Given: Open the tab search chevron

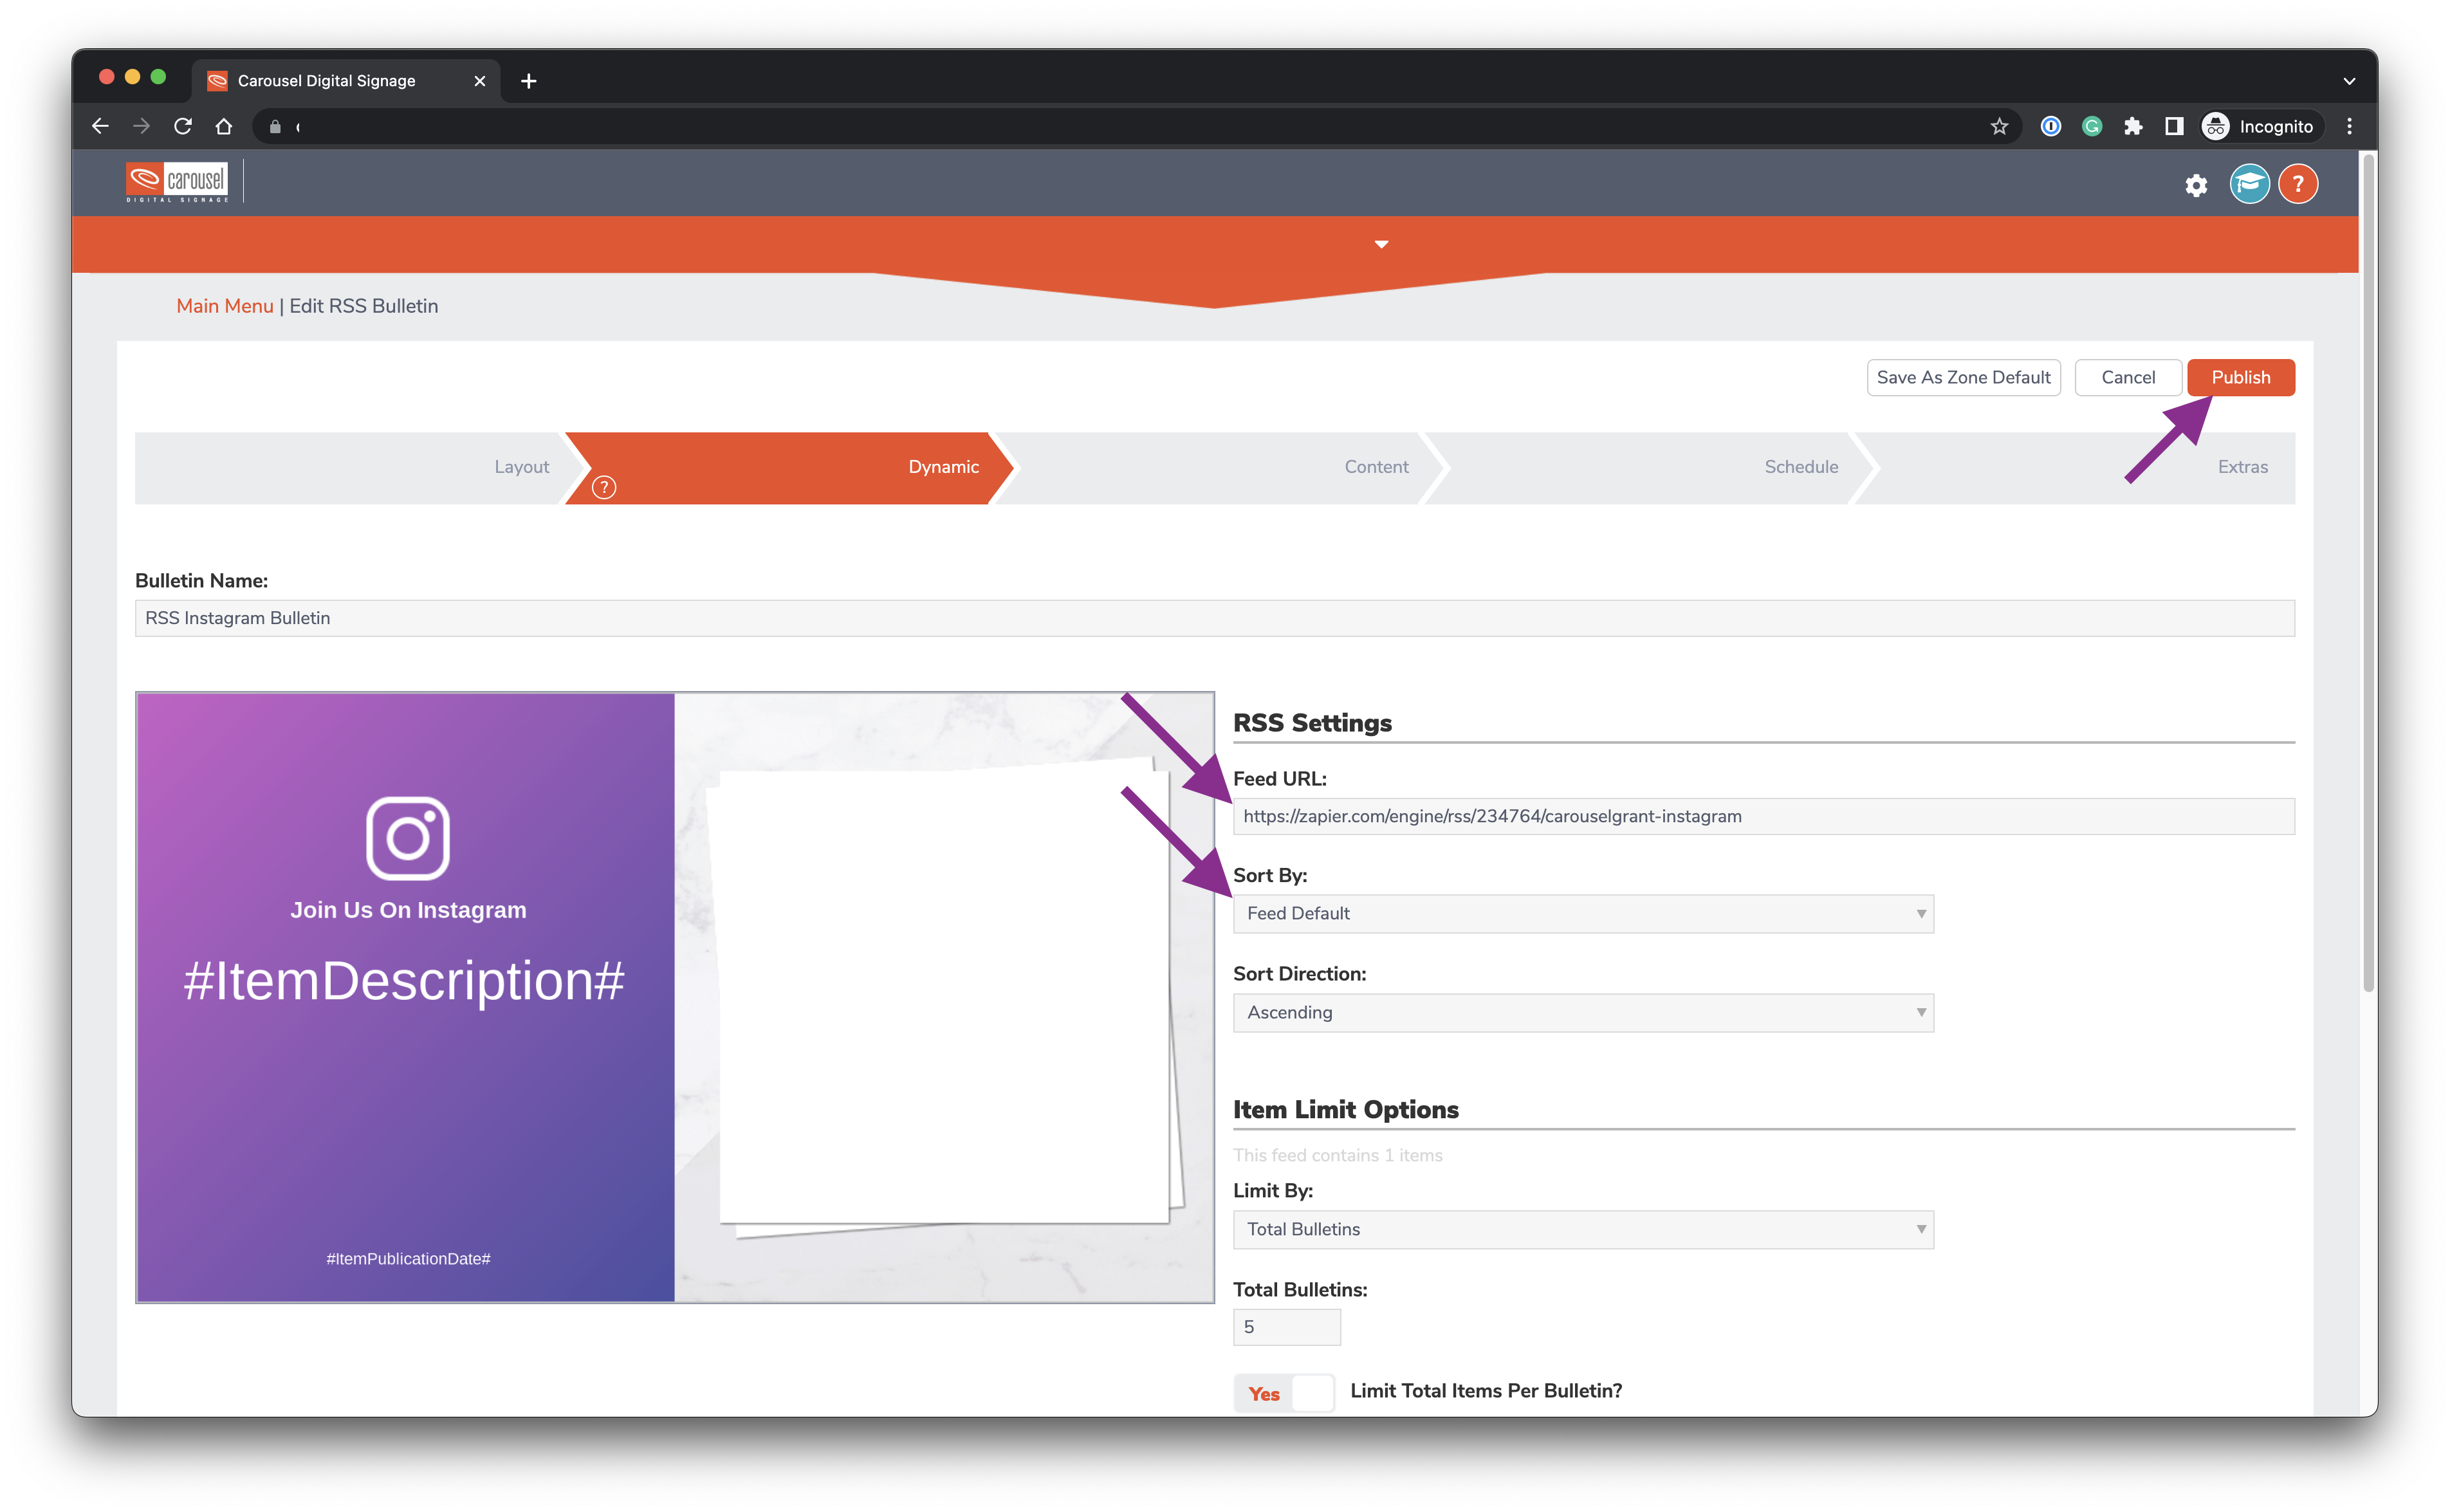Looking at the screenshot, I should 2349,81.
